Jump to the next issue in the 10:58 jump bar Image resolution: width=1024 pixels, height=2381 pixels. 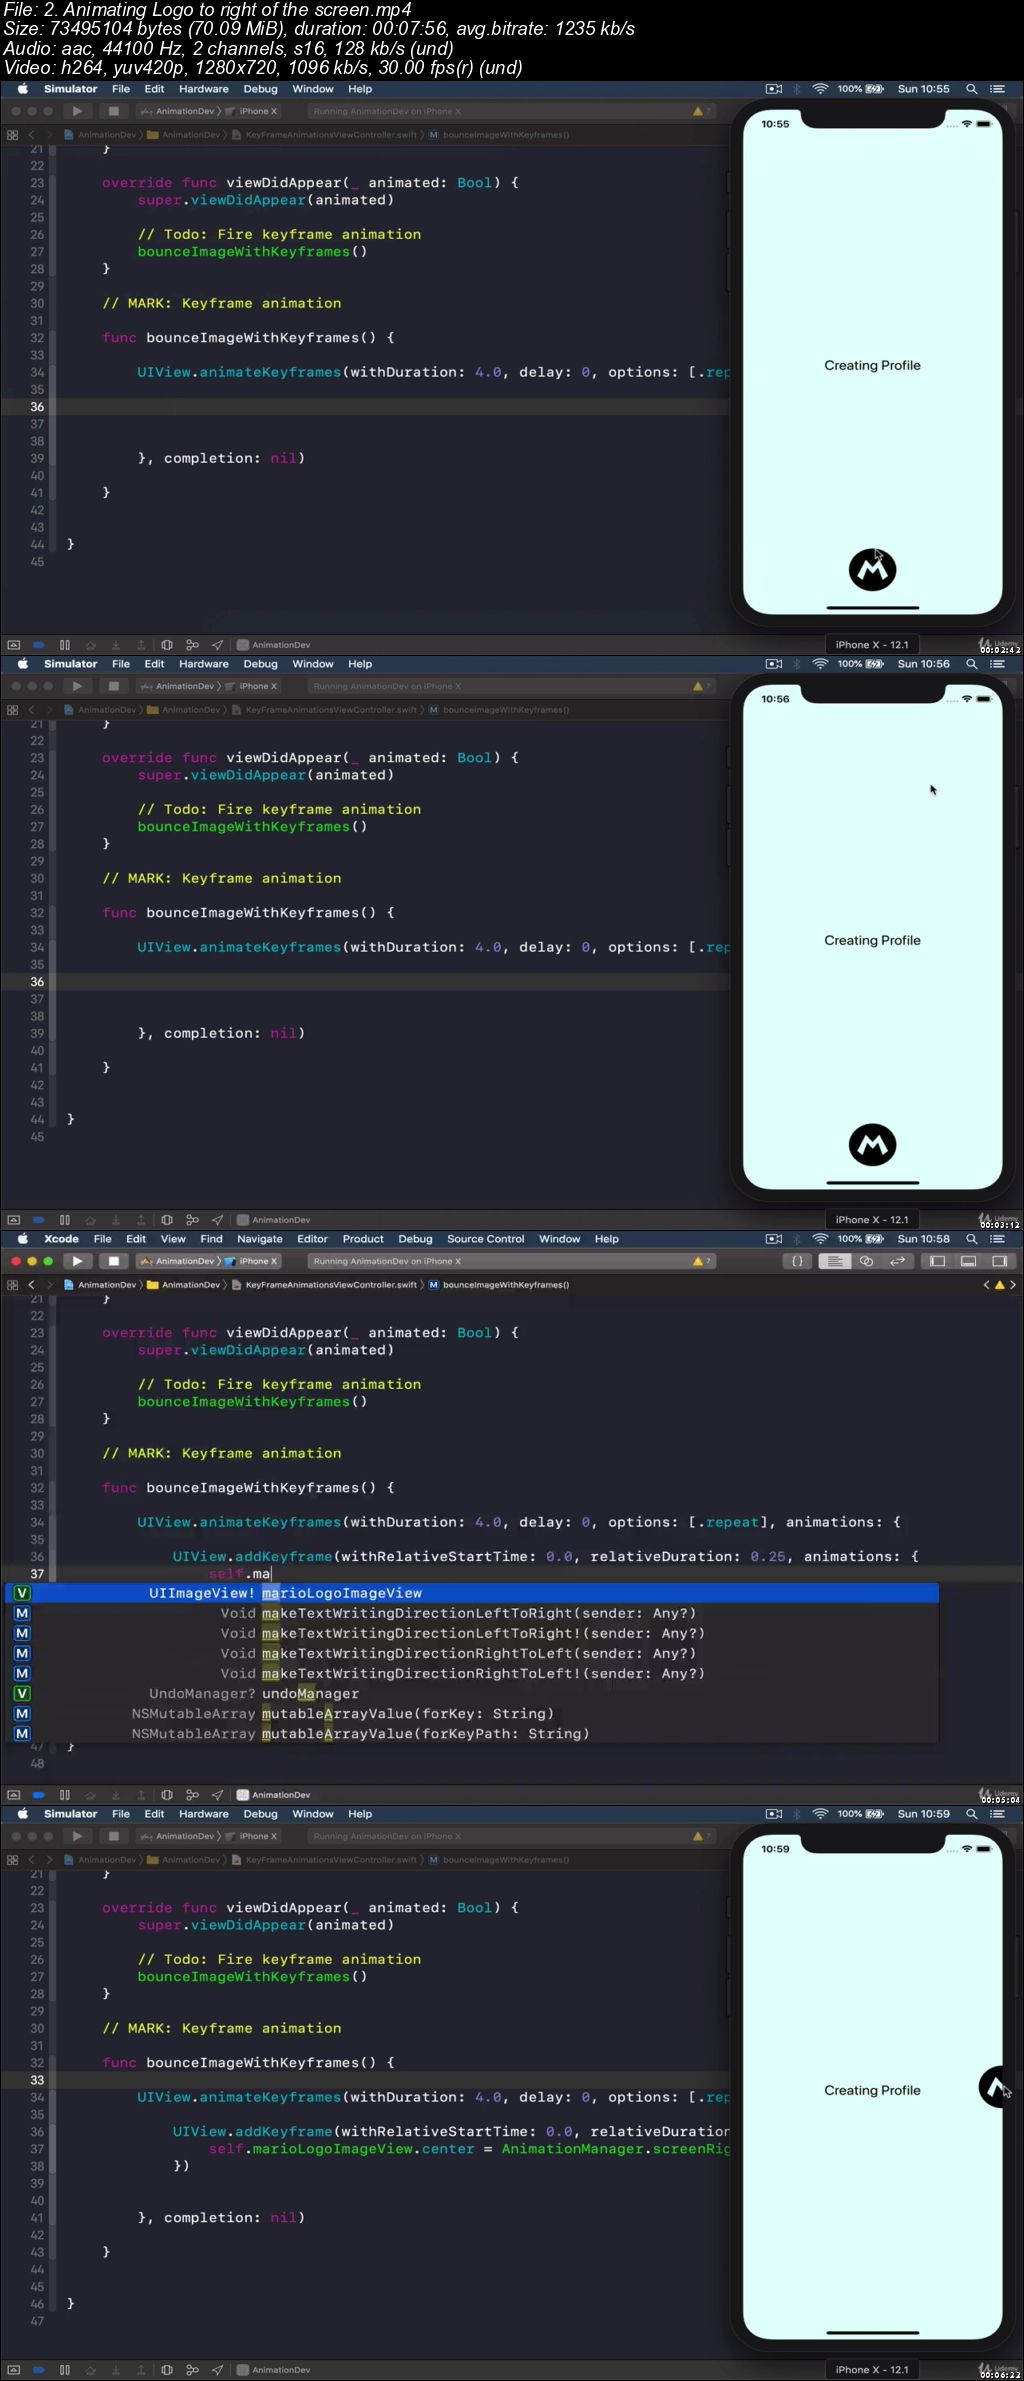[x=1013, y=1285]
